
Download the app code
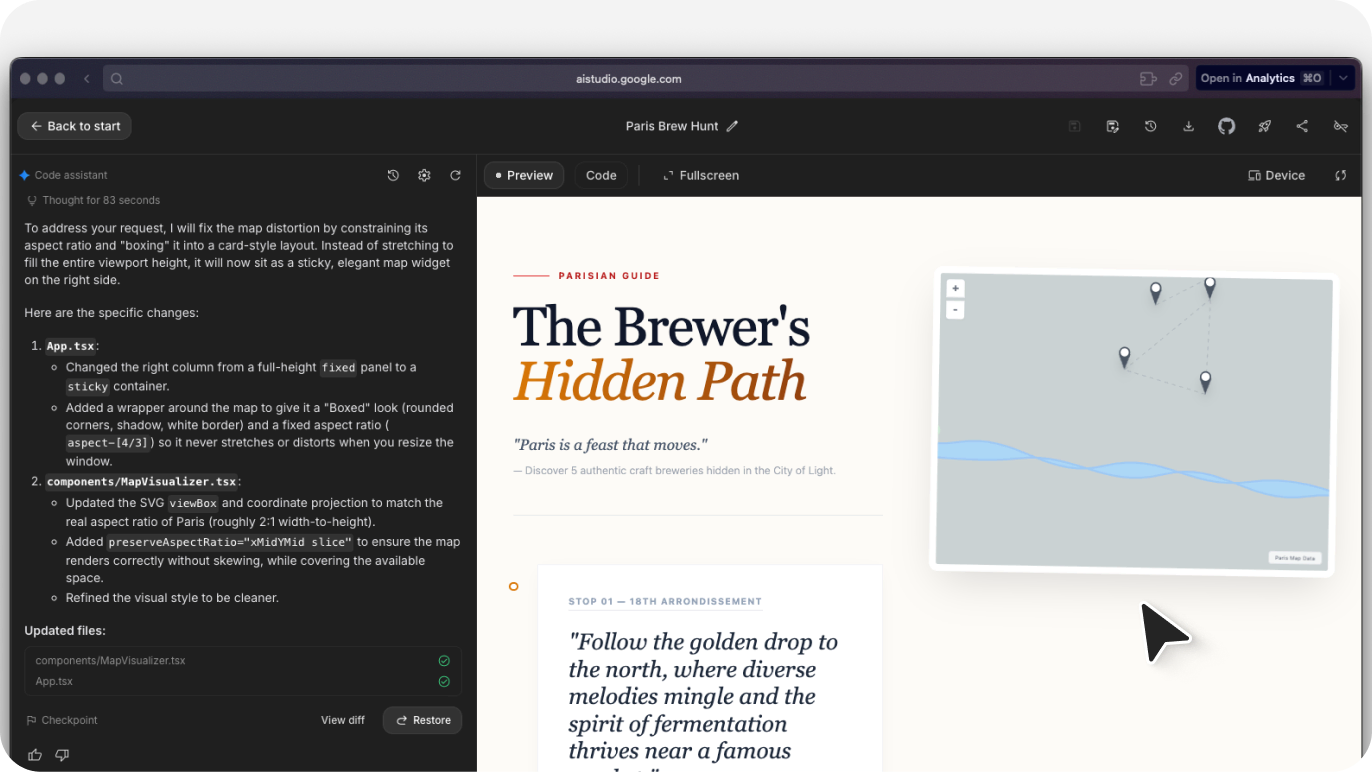point(1188,126)
